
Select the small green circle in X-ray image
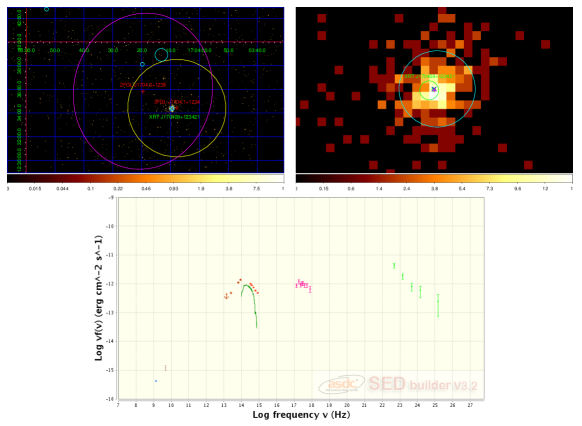pos(429,90)
